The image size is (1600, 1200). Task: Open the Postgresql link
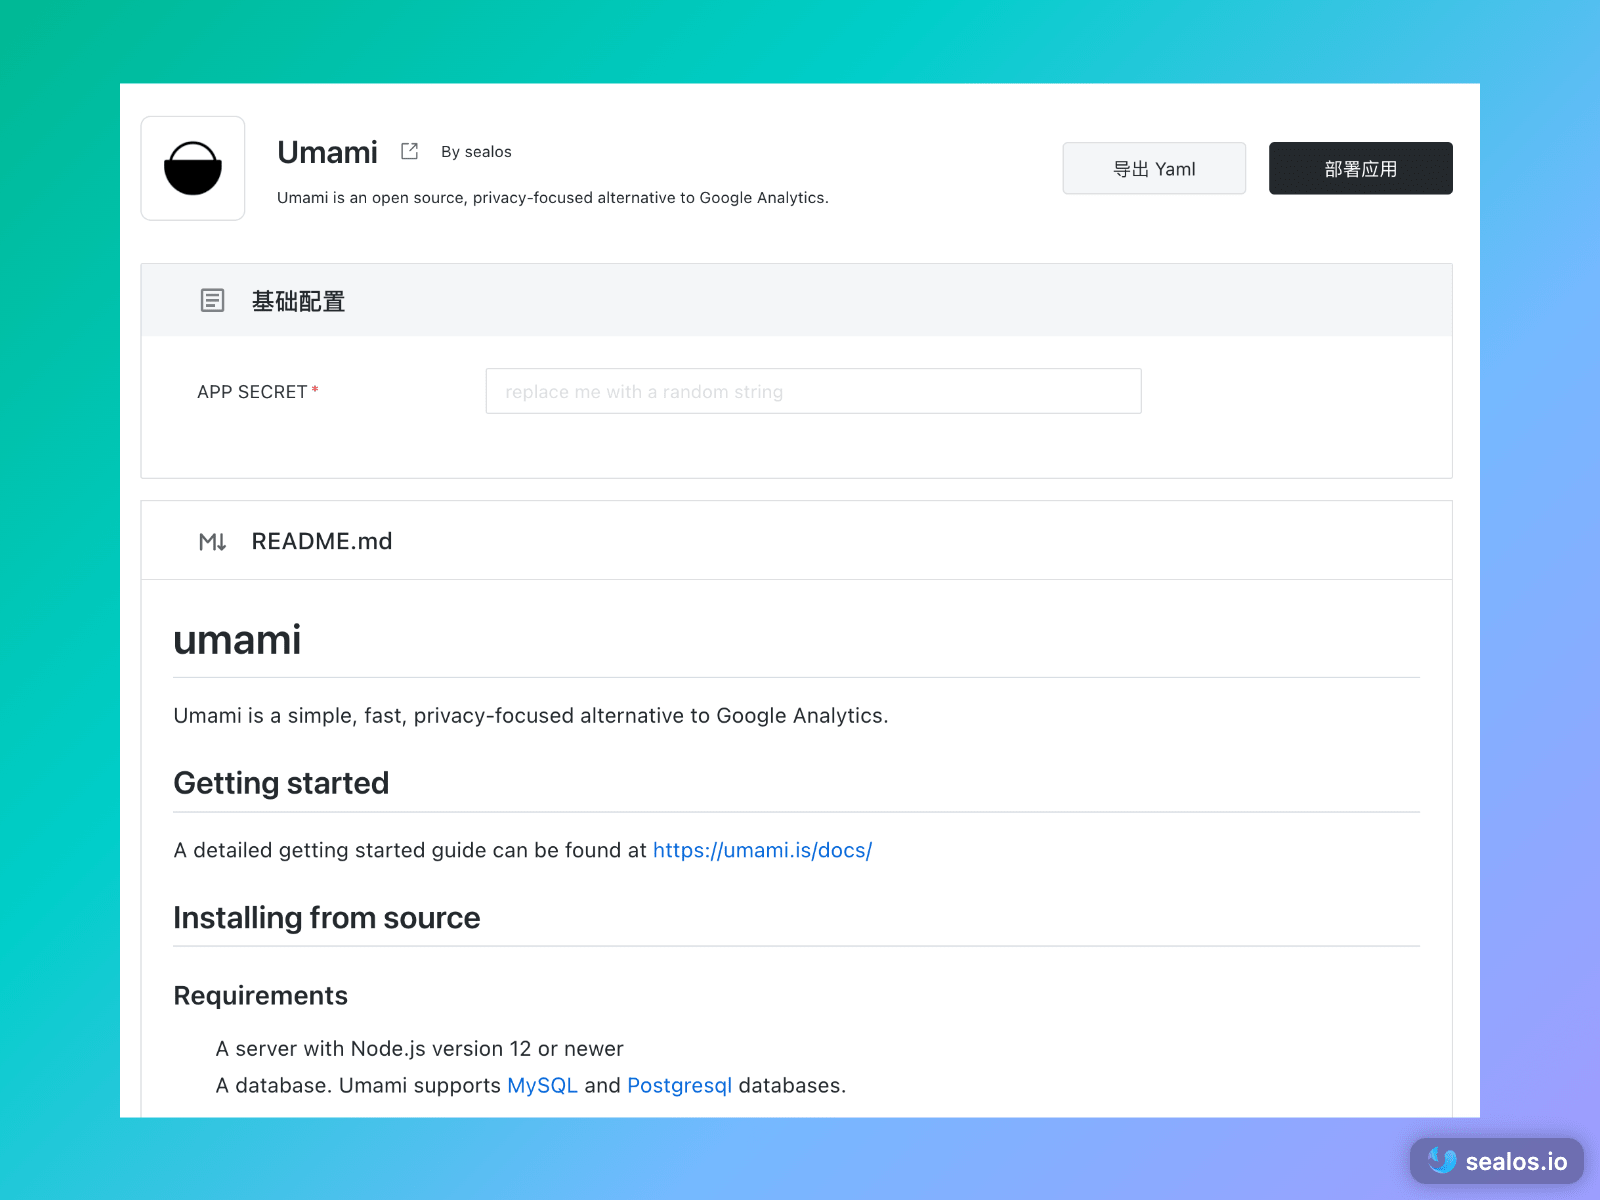[x=679, y=1085]
